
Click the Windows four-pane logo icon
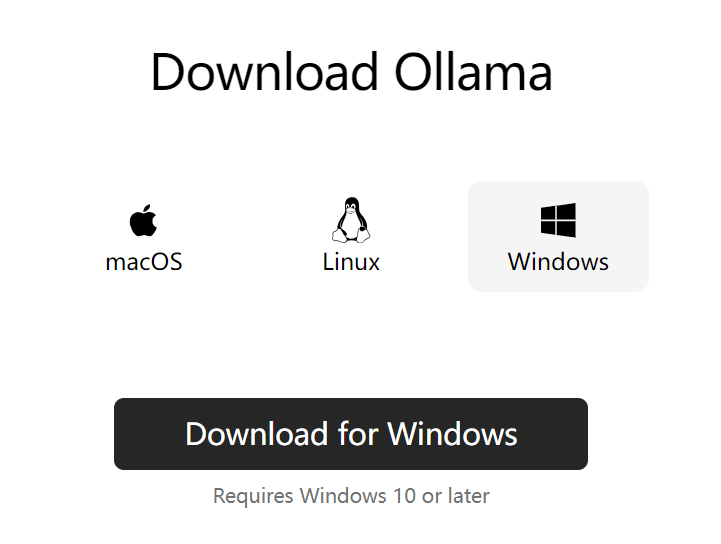coord(558,220)
